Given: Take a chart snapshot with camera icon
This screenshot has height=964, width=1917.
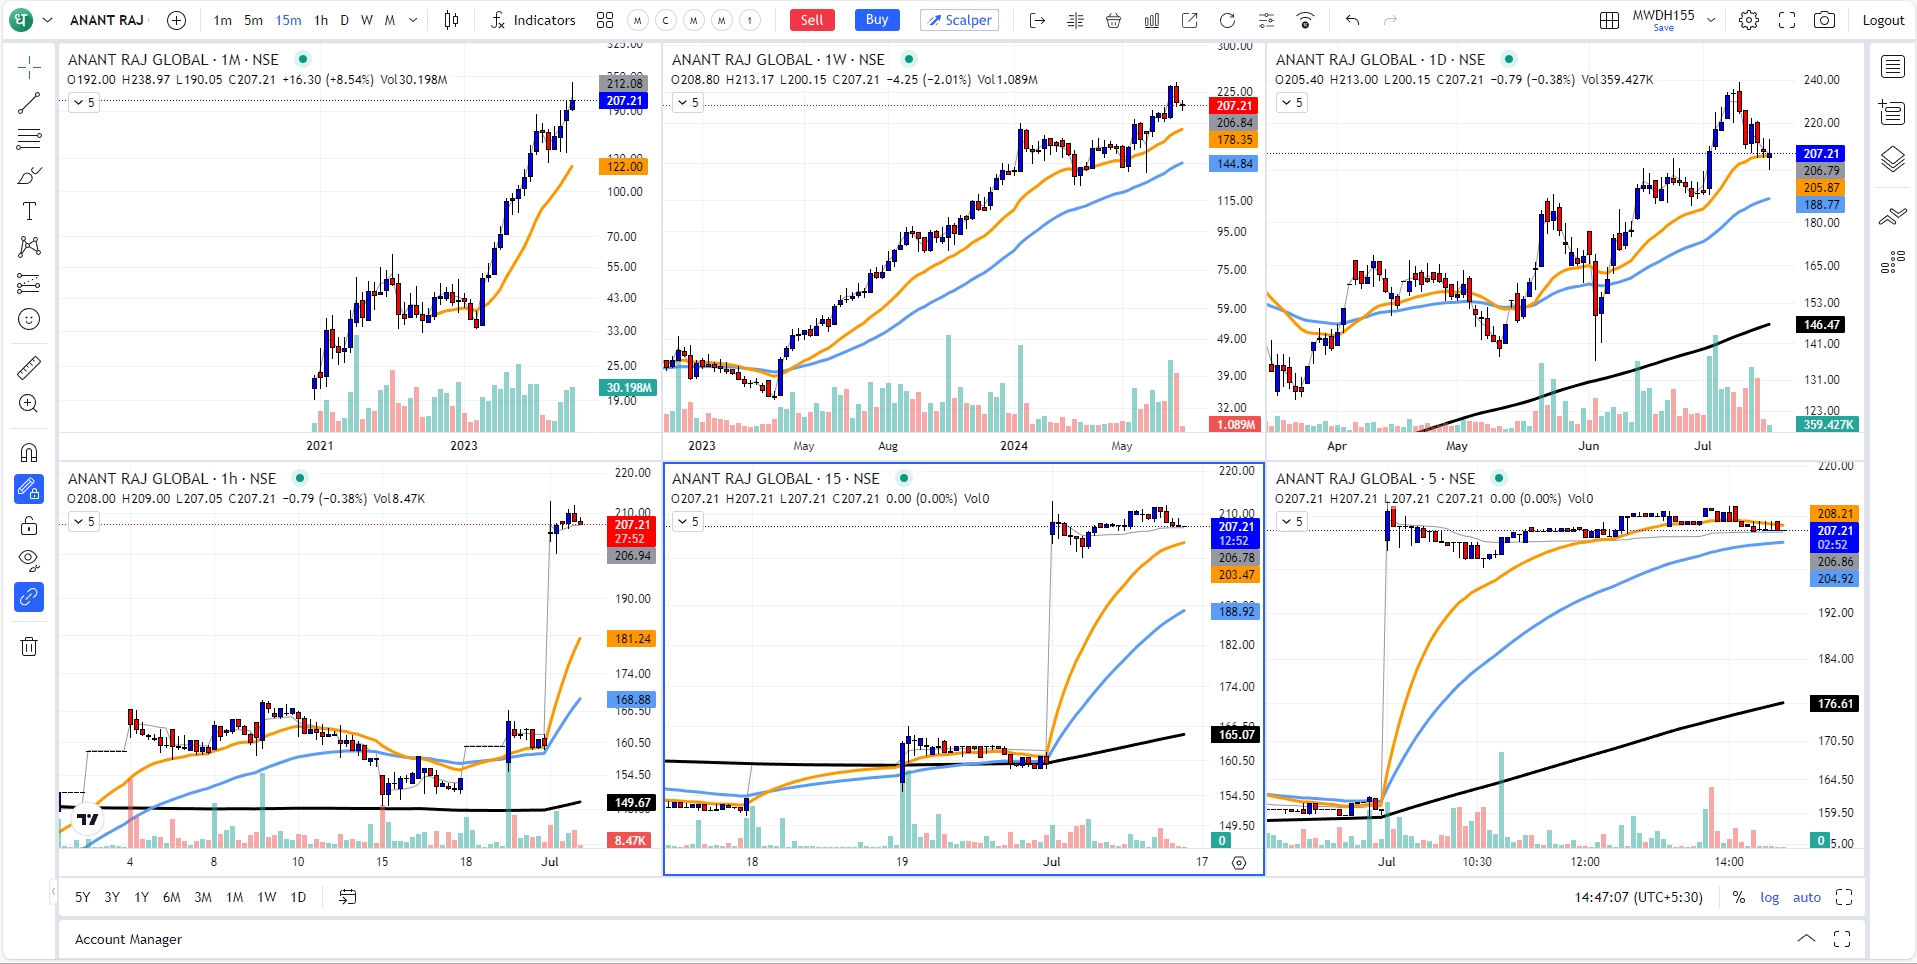Looking at the screenshot, I should point(1824,20).
